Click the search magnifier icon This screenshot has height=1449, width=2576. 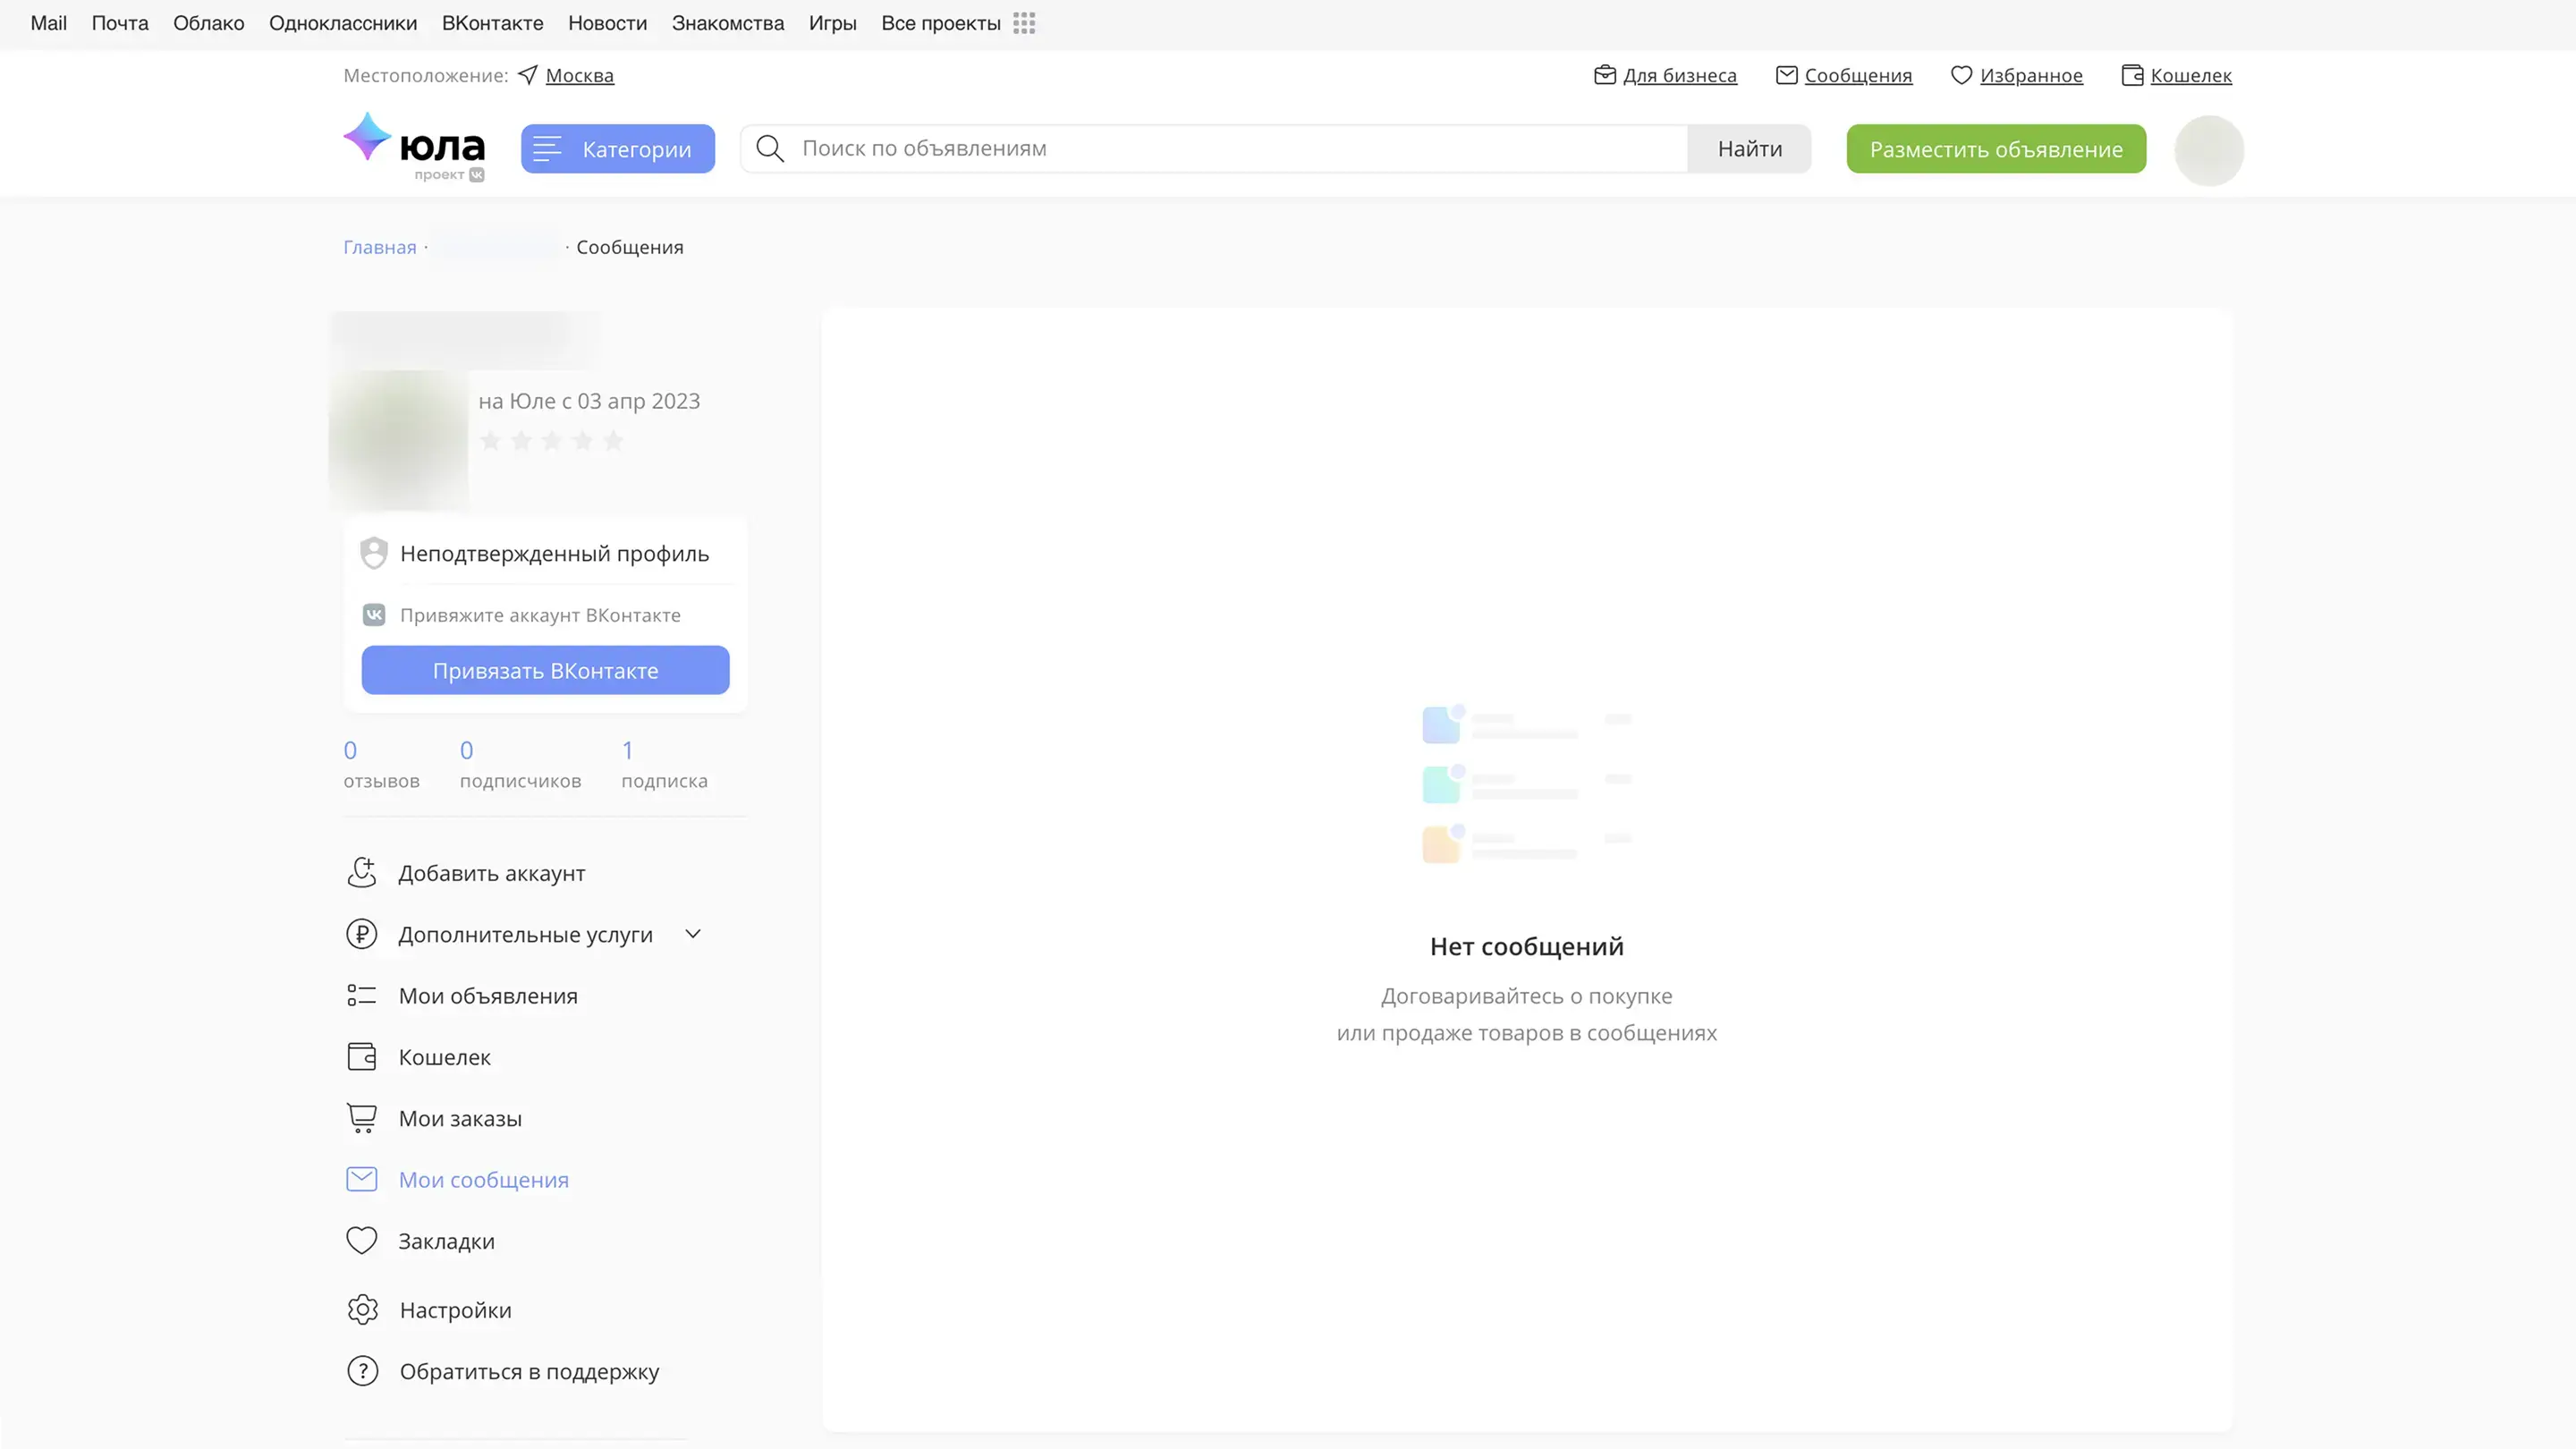click(x=769, y=149)
